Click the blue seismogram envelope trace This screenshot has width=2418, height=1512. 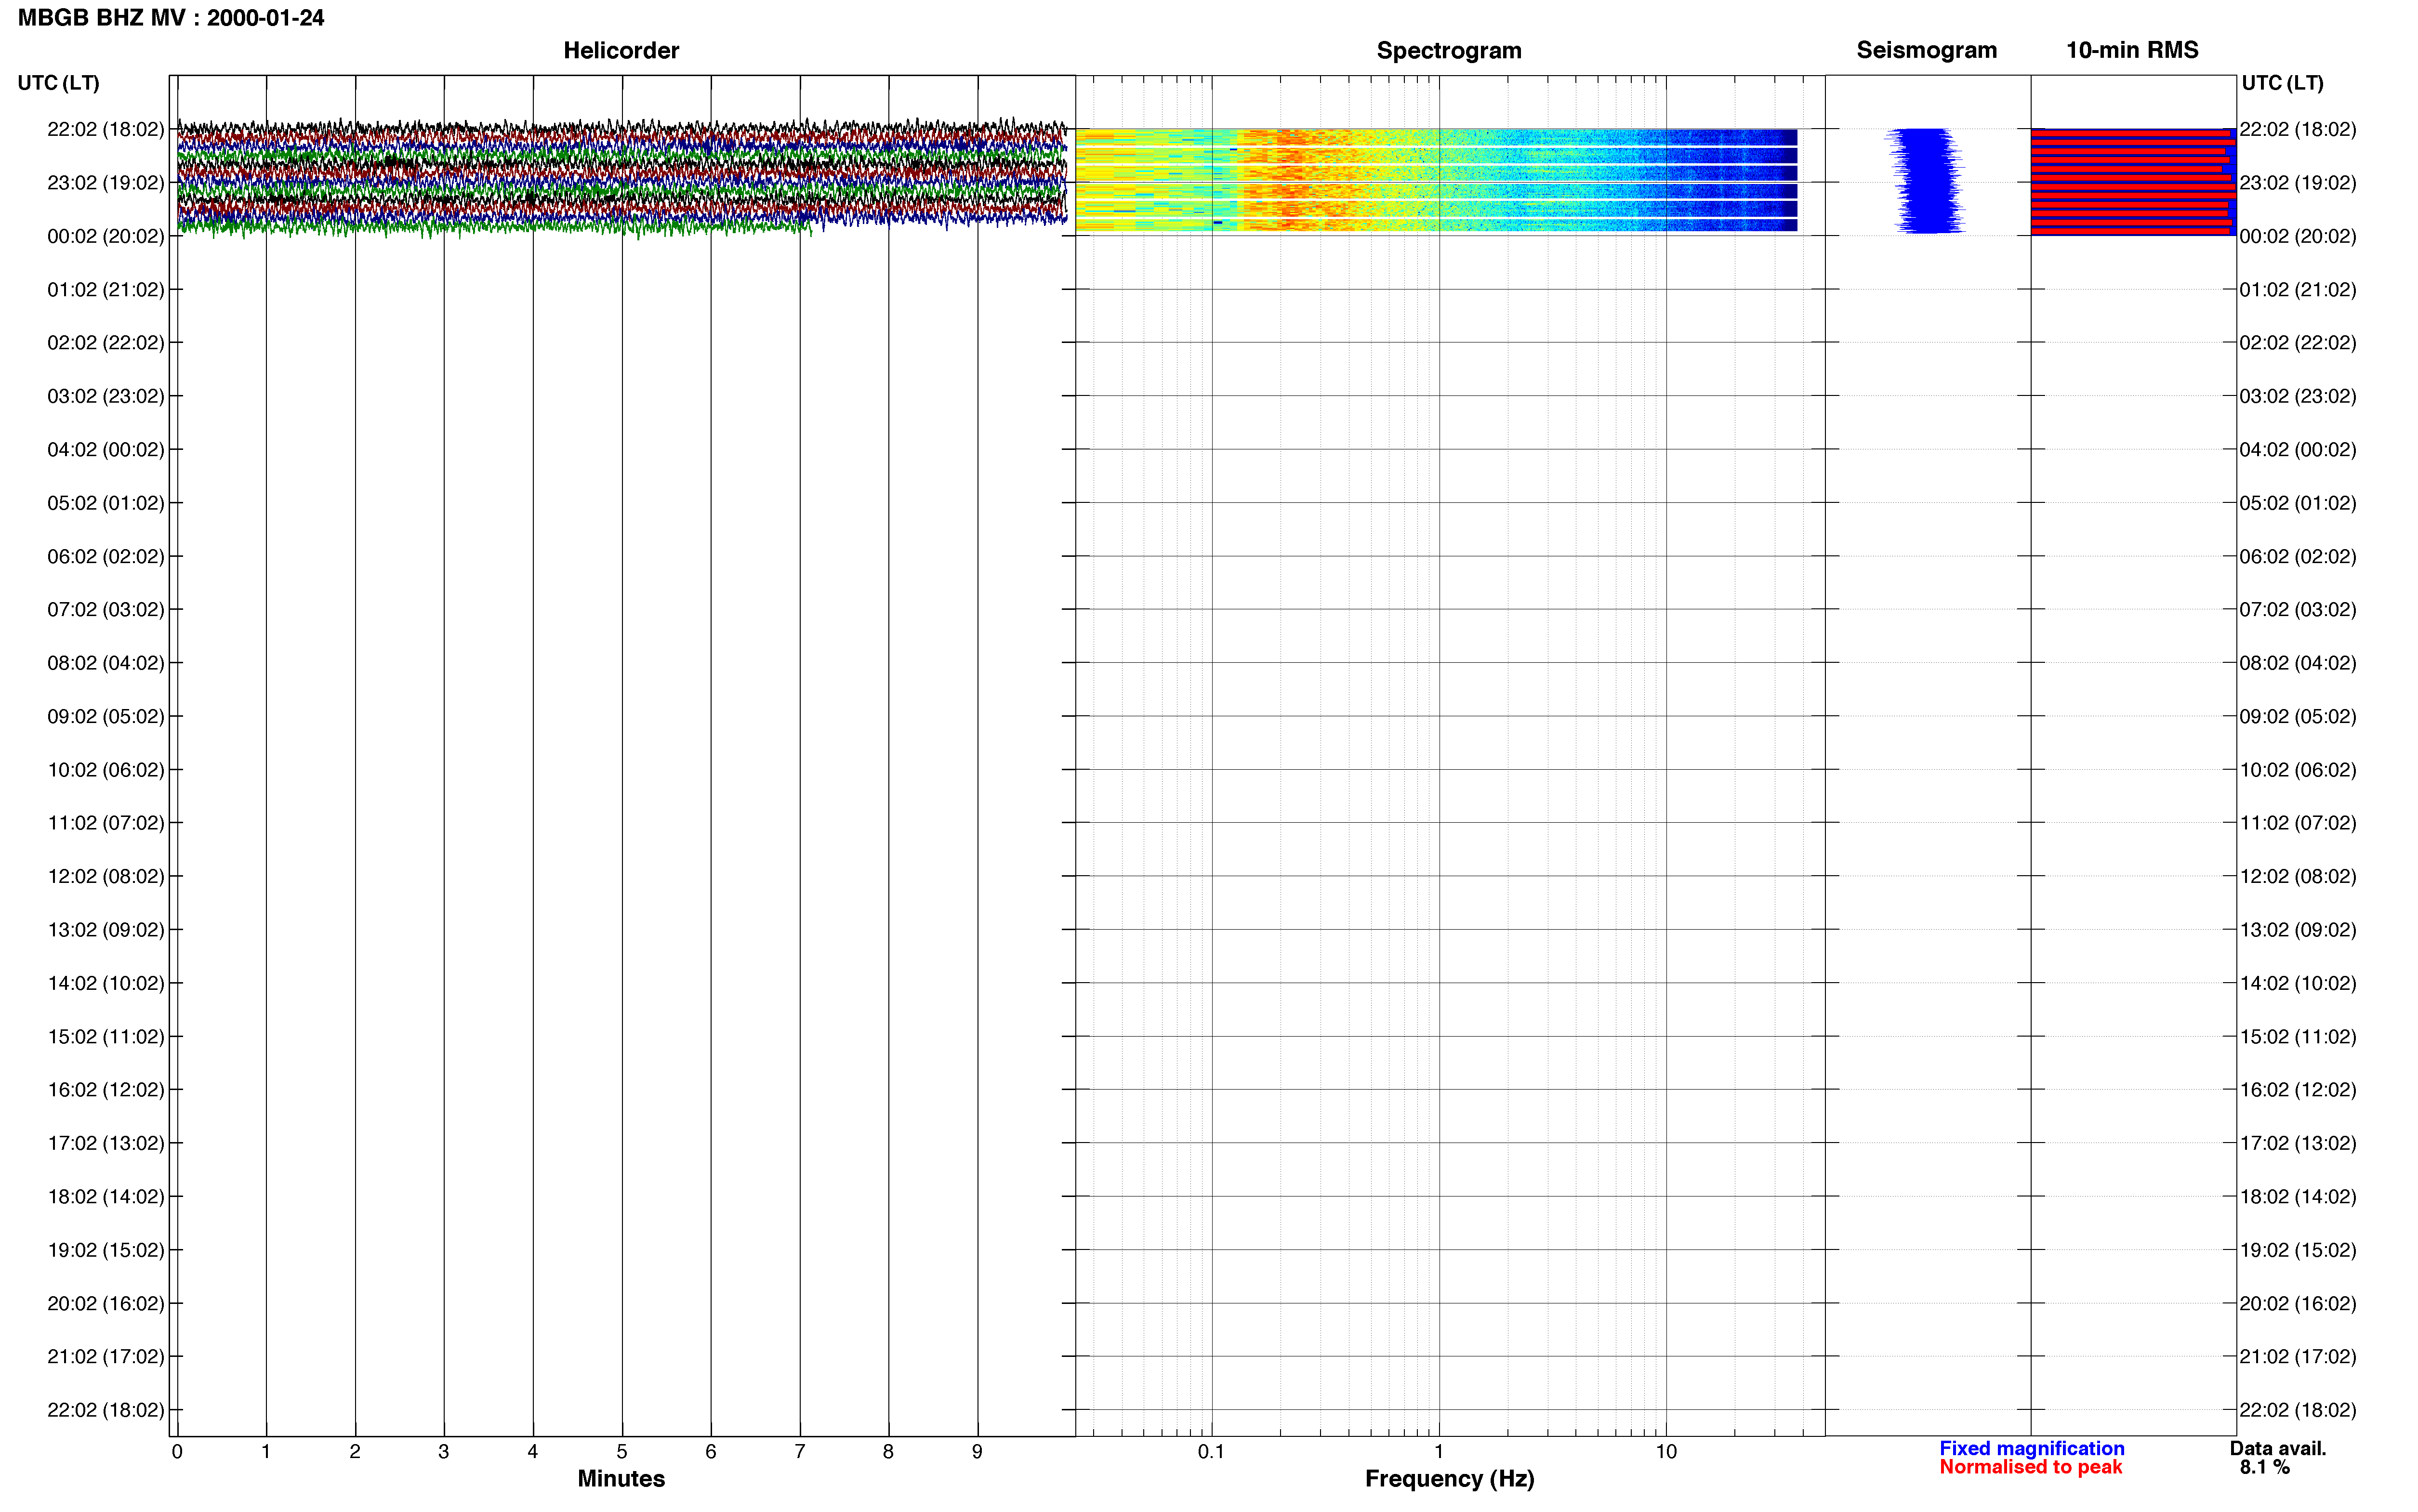(x=1925, y=181)
